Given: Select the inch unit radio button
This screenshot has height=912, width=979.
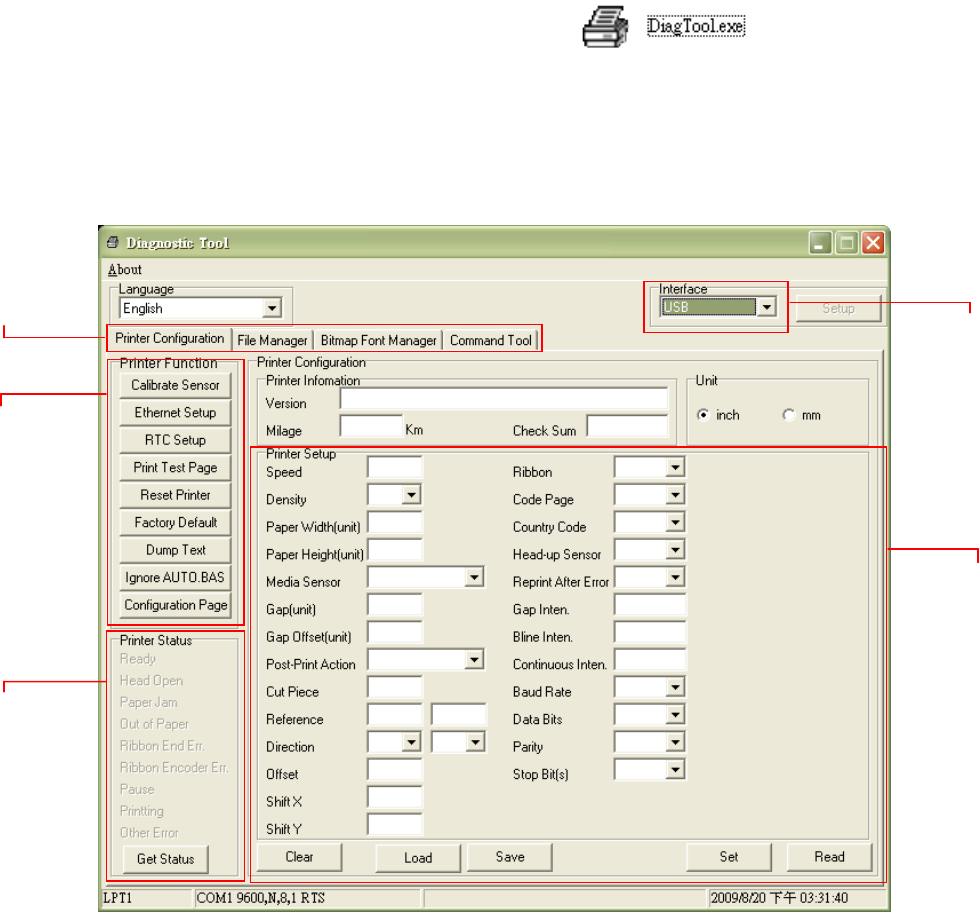Looking at the screenshot, I should pyautogui.click(x=704, y=415).
